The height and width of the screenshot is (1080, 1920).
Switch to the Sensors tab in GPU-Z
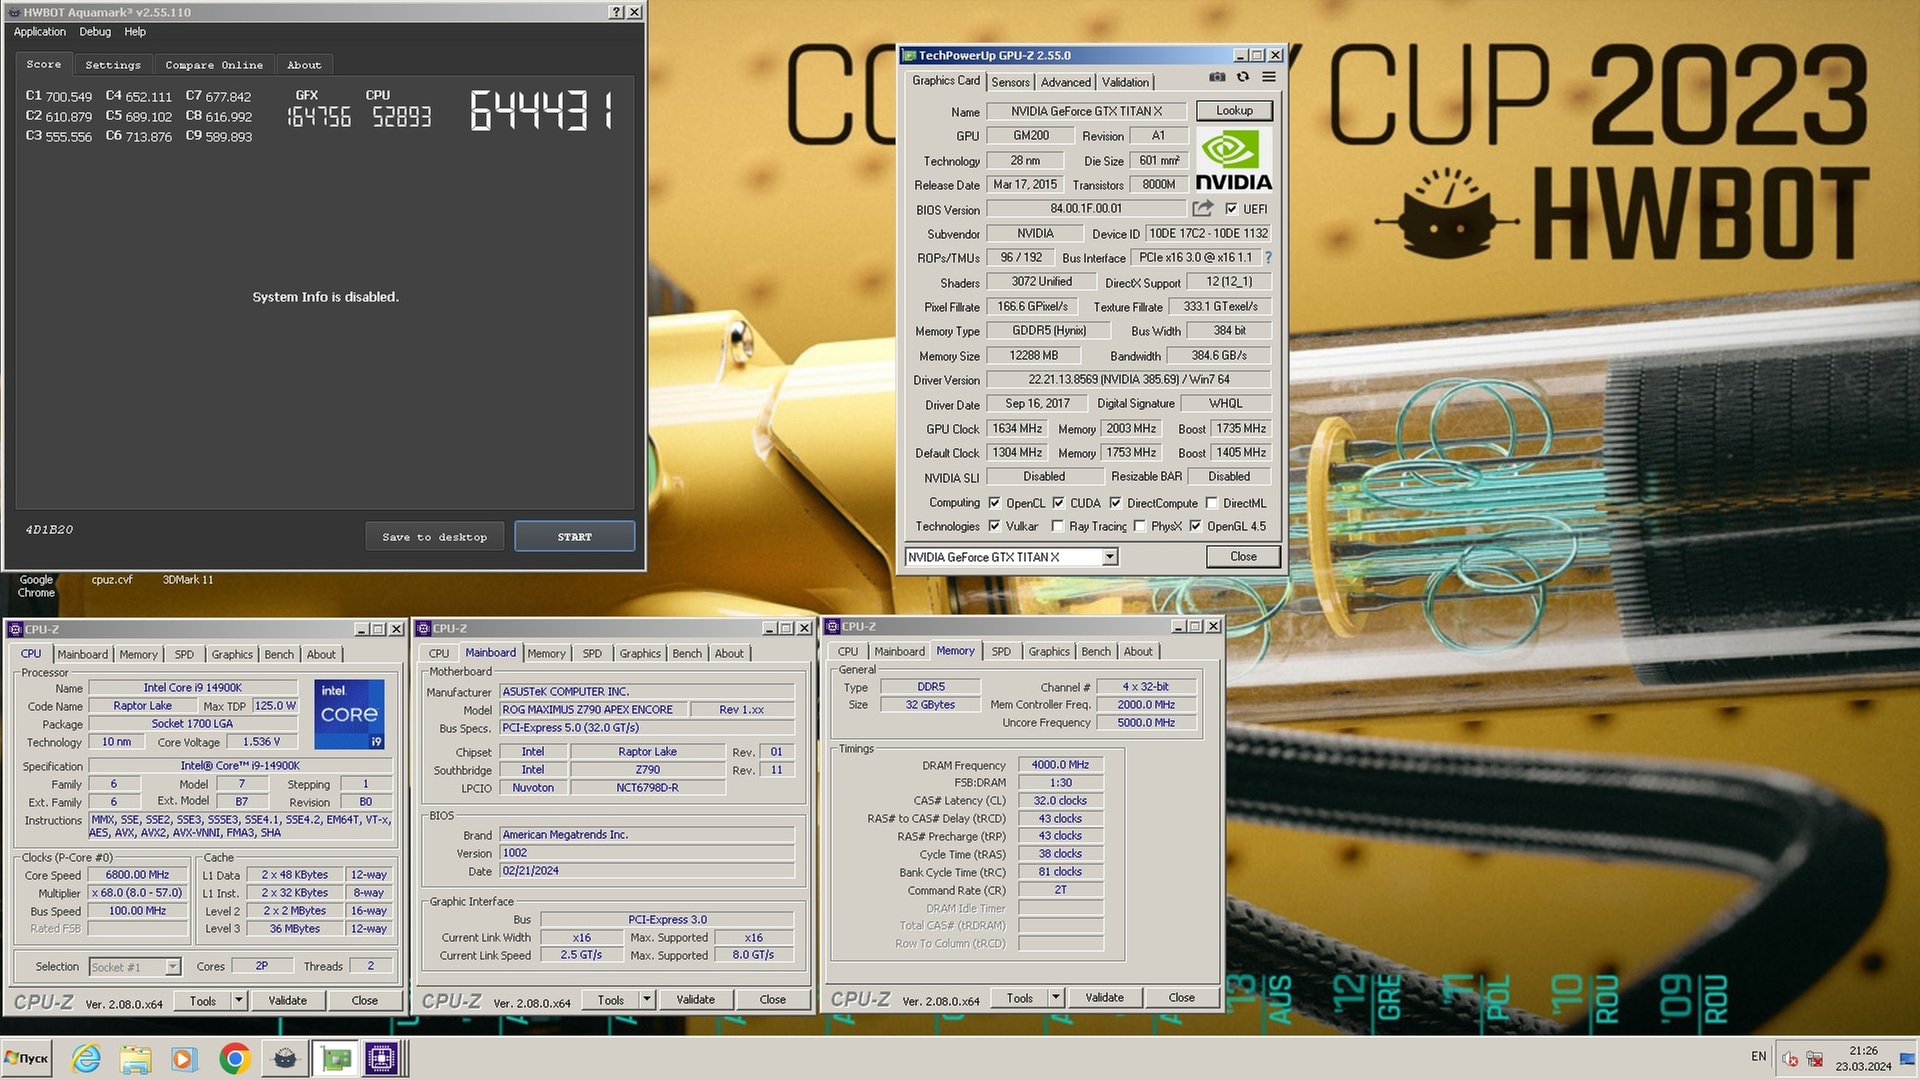click(x=1010, y=82)
